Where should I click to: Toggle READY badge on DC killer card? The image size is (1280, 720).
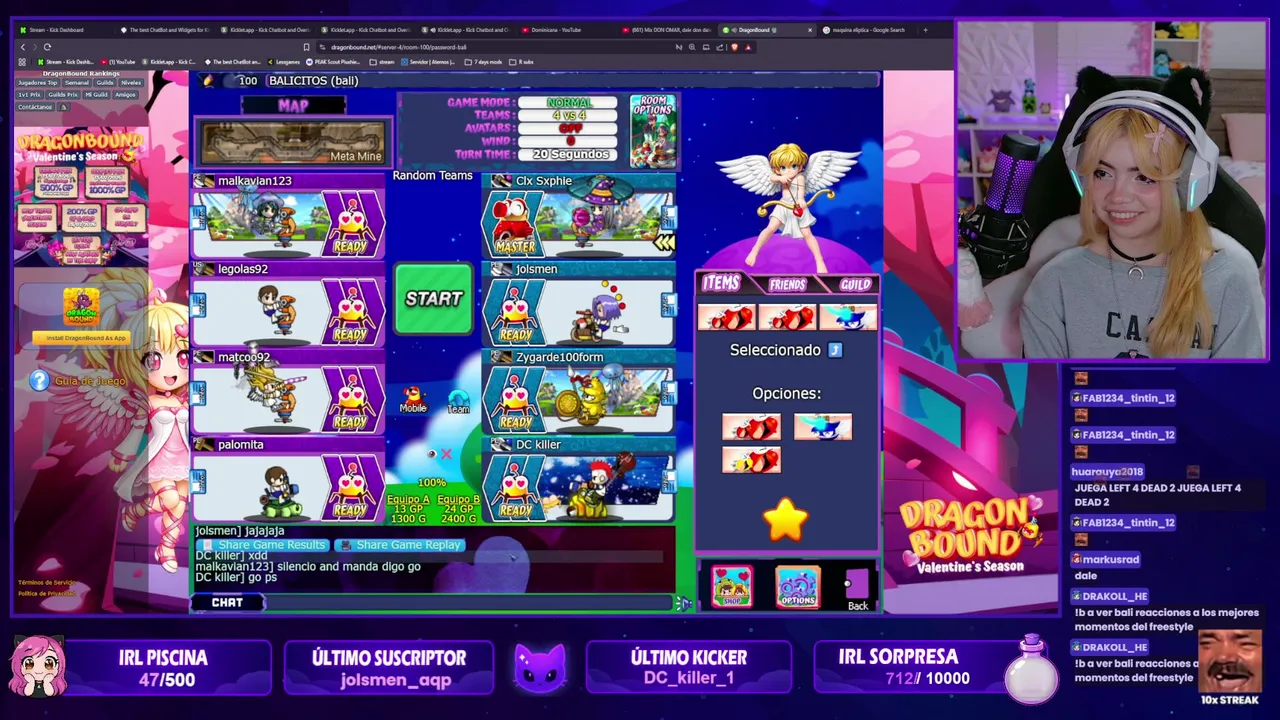(x=515, y=489)
